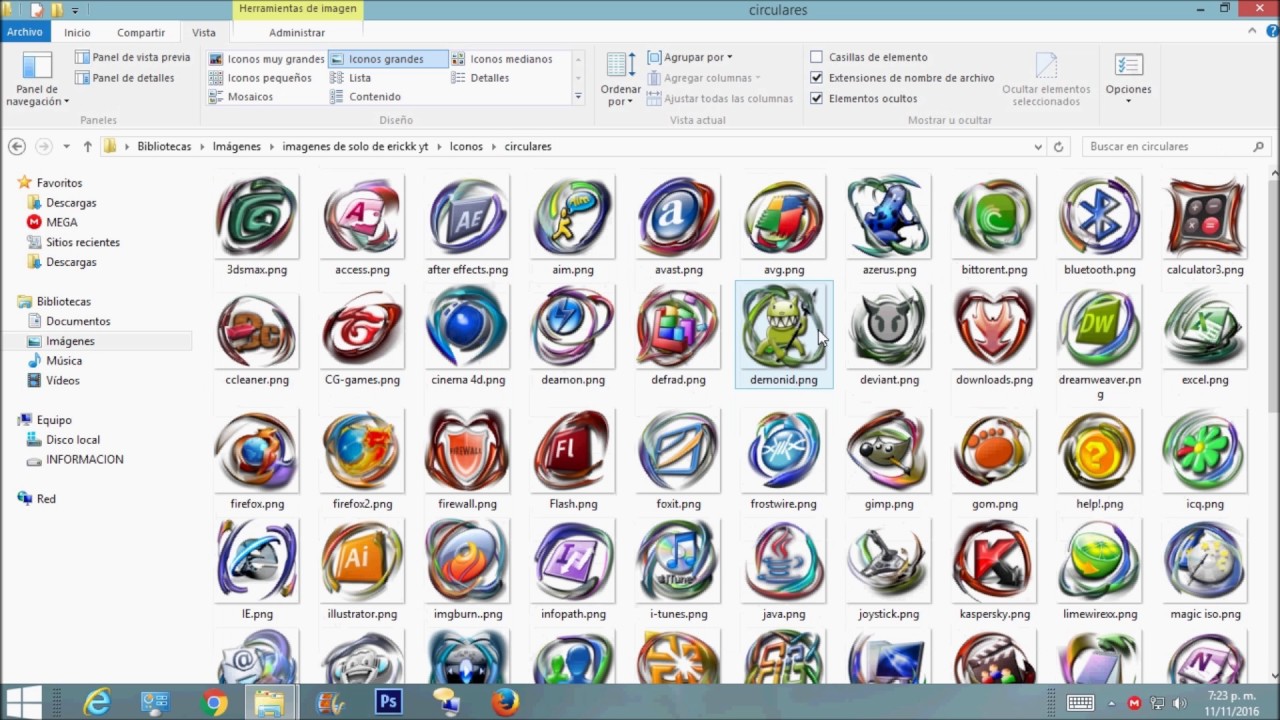Open address bar history dropdown
1280x720 pixels.
(1037, 146)
